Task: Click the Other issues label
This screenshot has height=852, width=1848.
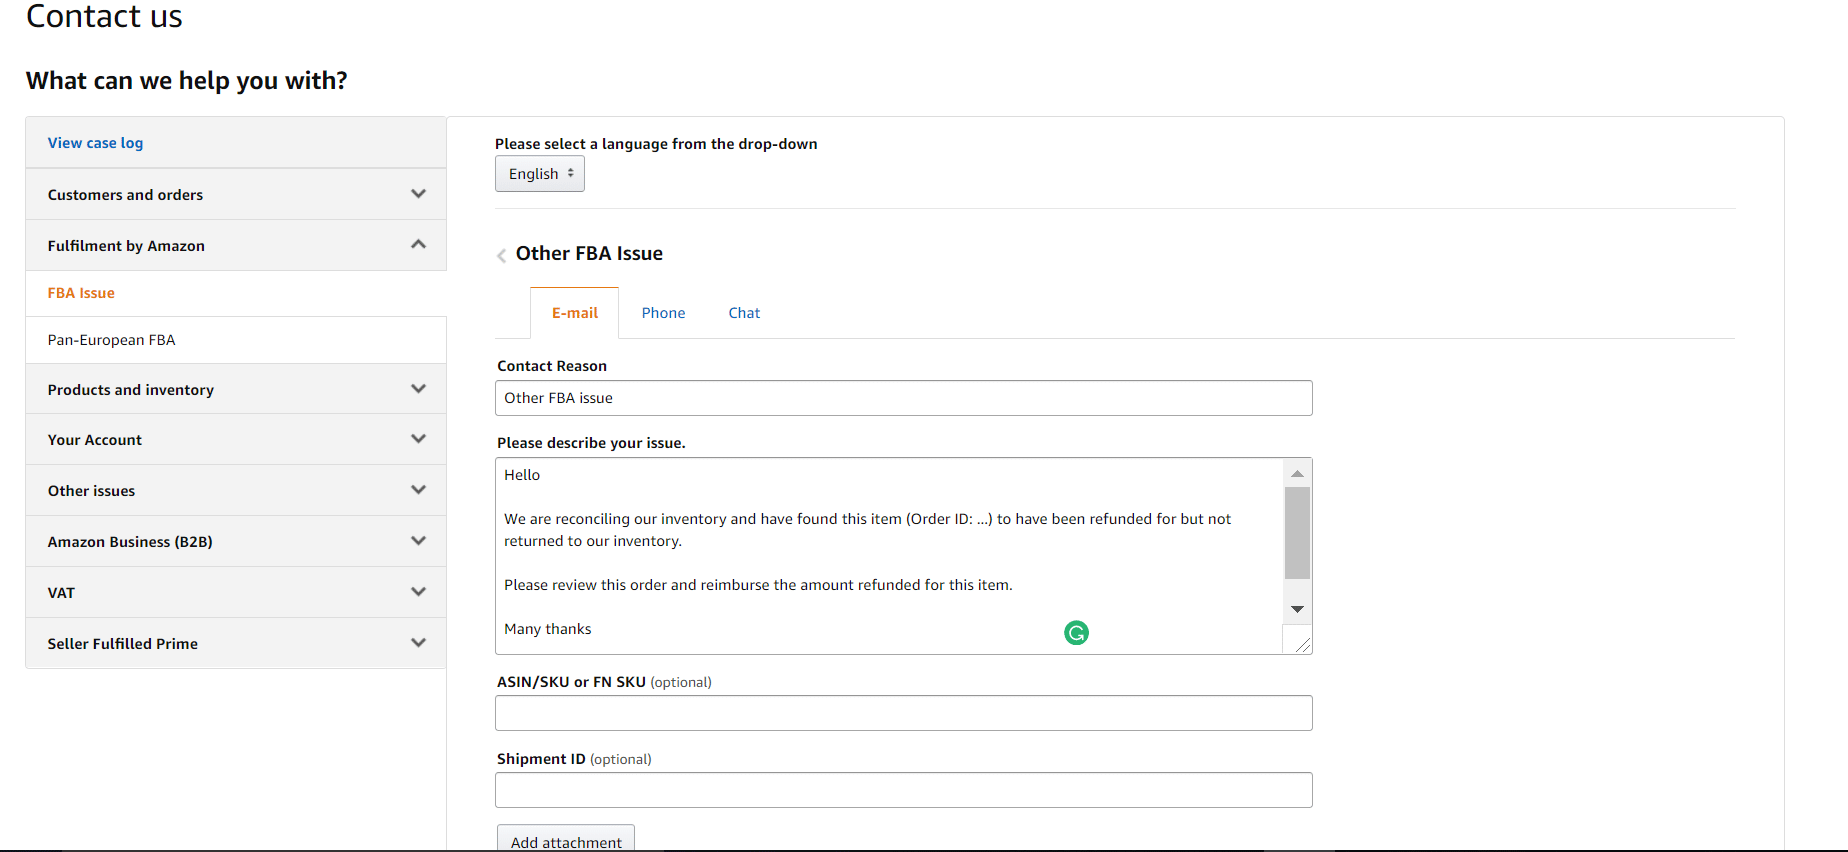Action: tap(91, 491)
